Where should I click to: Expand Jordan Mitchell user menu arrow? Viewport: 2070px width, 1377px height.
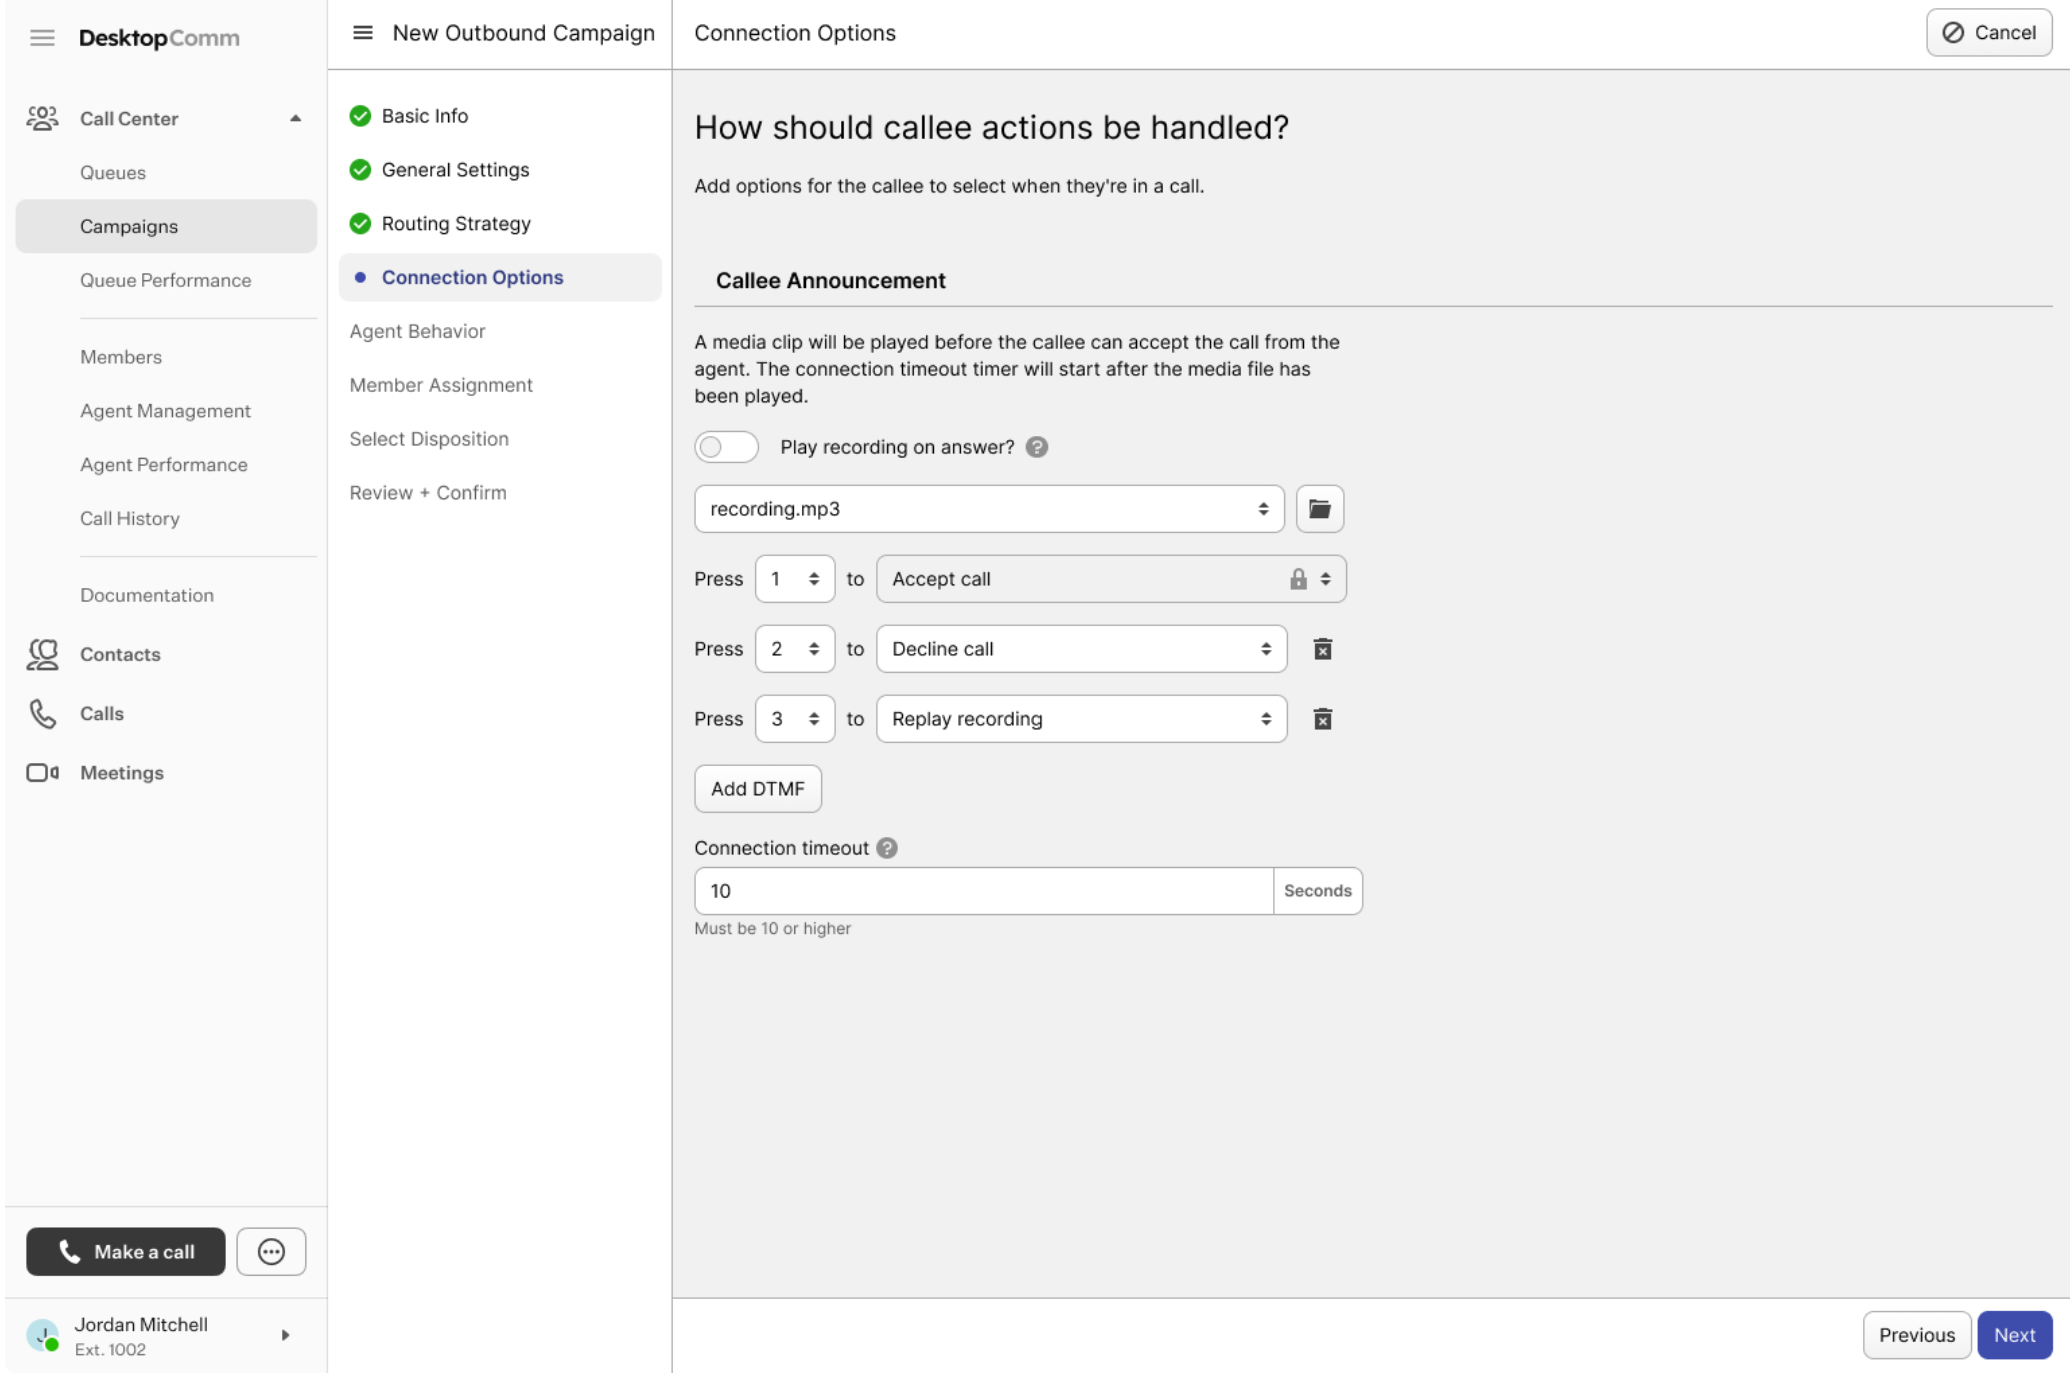click(x=285, y=1335)
